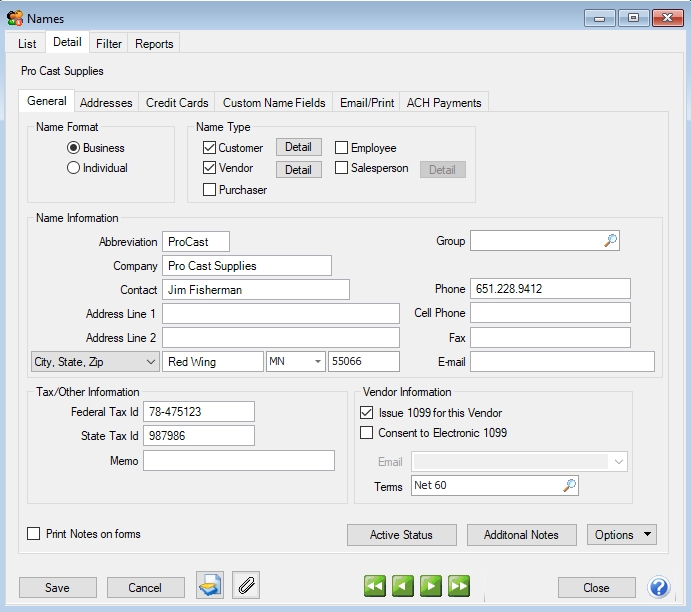Click the paperclip attachment icon
The width and height of the screenshot is (691, 612).
click(245, 586)
